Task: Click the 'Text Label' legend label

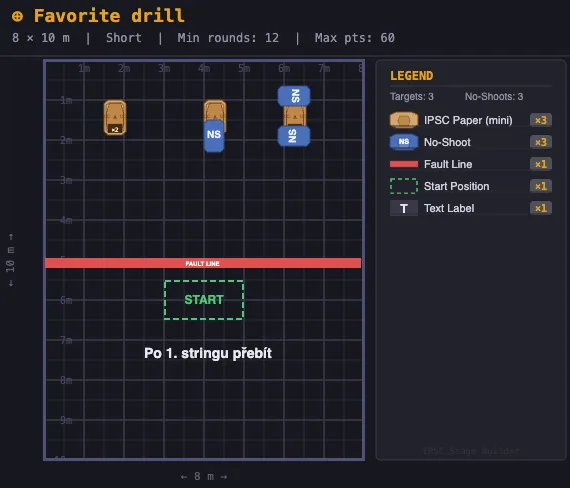Action: click(x=449, y=208)
